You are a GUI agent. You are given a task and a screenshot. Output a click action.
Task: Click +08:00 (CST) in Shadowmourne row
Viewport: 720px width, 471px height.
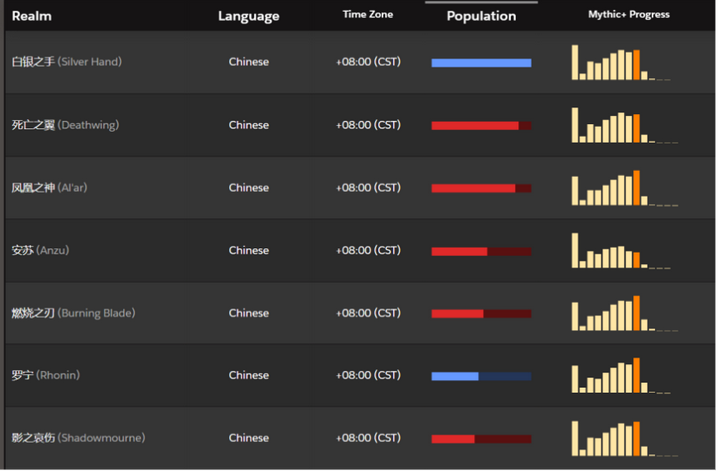[368, 438]
